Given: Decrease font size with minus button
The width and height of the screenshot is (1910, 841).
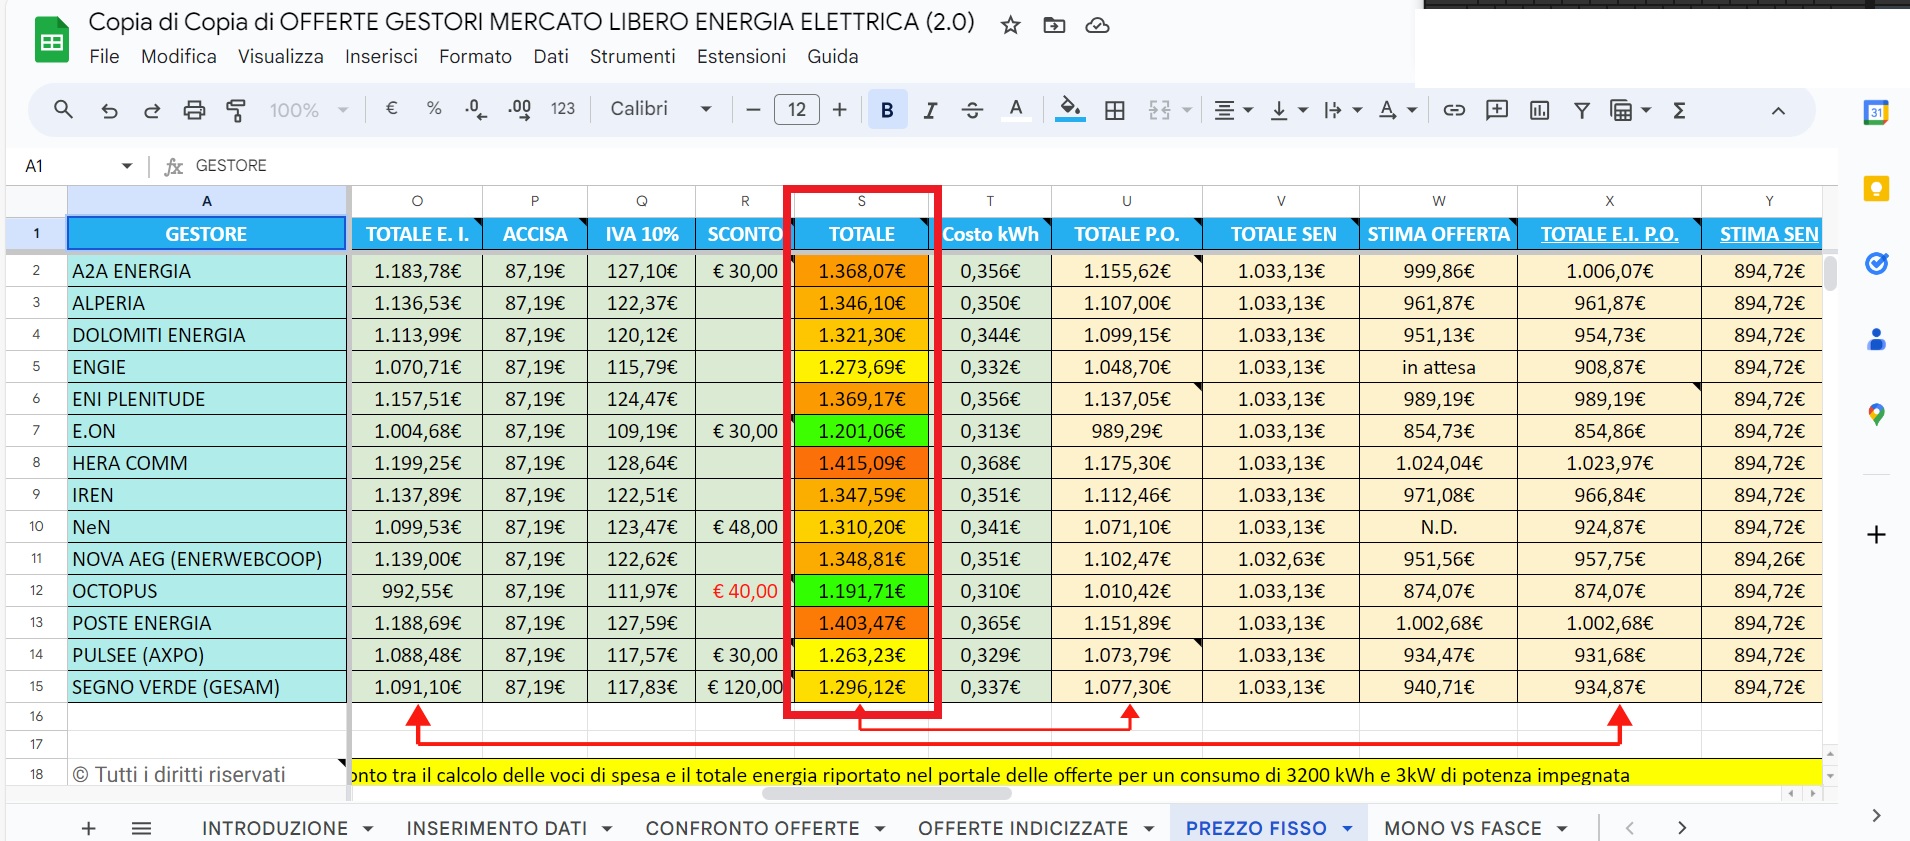Looking at the screenshot, I should 754,110.
